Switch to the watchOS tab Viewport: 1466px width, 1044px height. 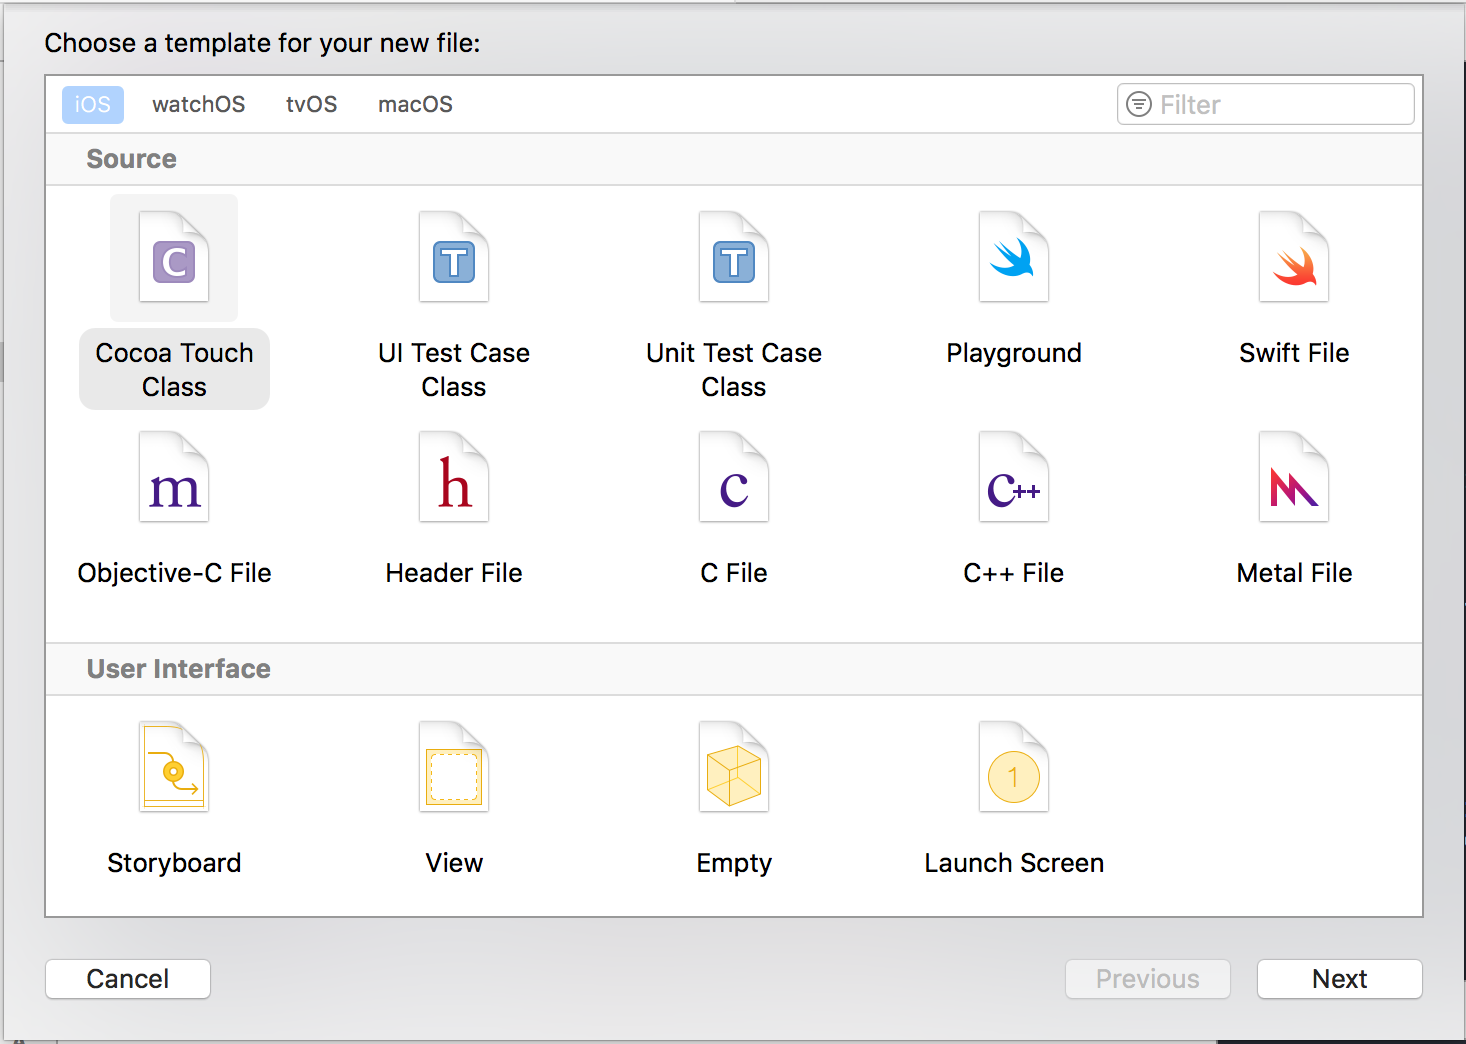(x=198, y=104)
